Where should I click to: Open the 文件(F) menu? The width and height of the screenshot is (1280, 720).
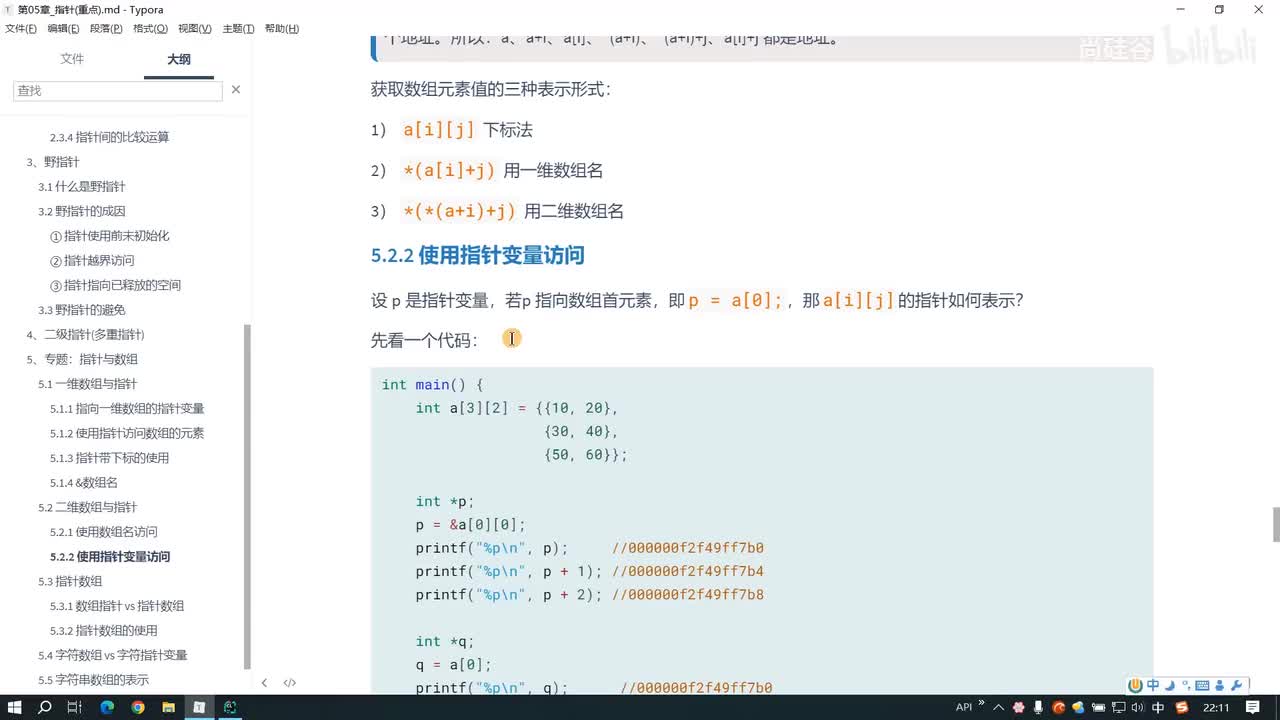click(x=20, y=29)
